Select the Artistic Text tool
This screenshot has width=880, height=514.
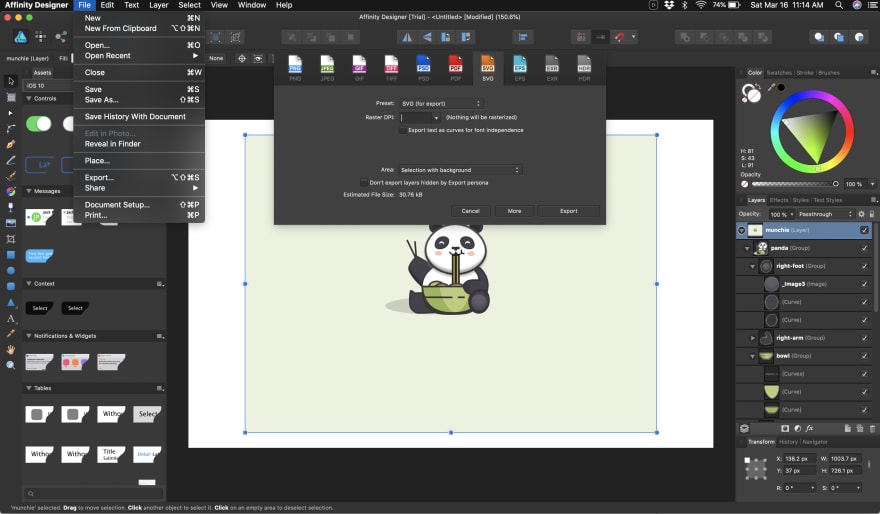point(11,318)
